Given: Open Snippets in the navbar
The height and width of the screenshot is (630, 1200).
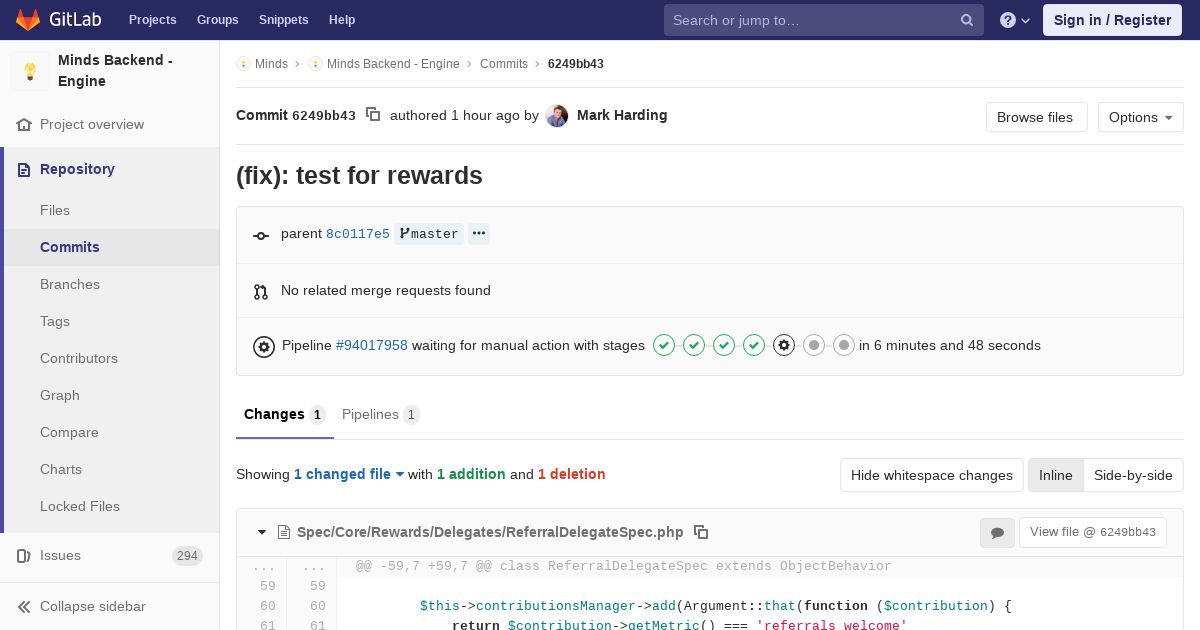Looking at the screenshot, I should (x=283, y=20).
